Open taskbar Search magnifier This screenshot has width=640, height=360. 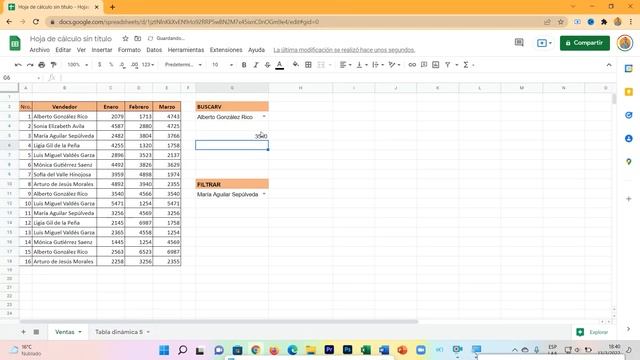182,350
